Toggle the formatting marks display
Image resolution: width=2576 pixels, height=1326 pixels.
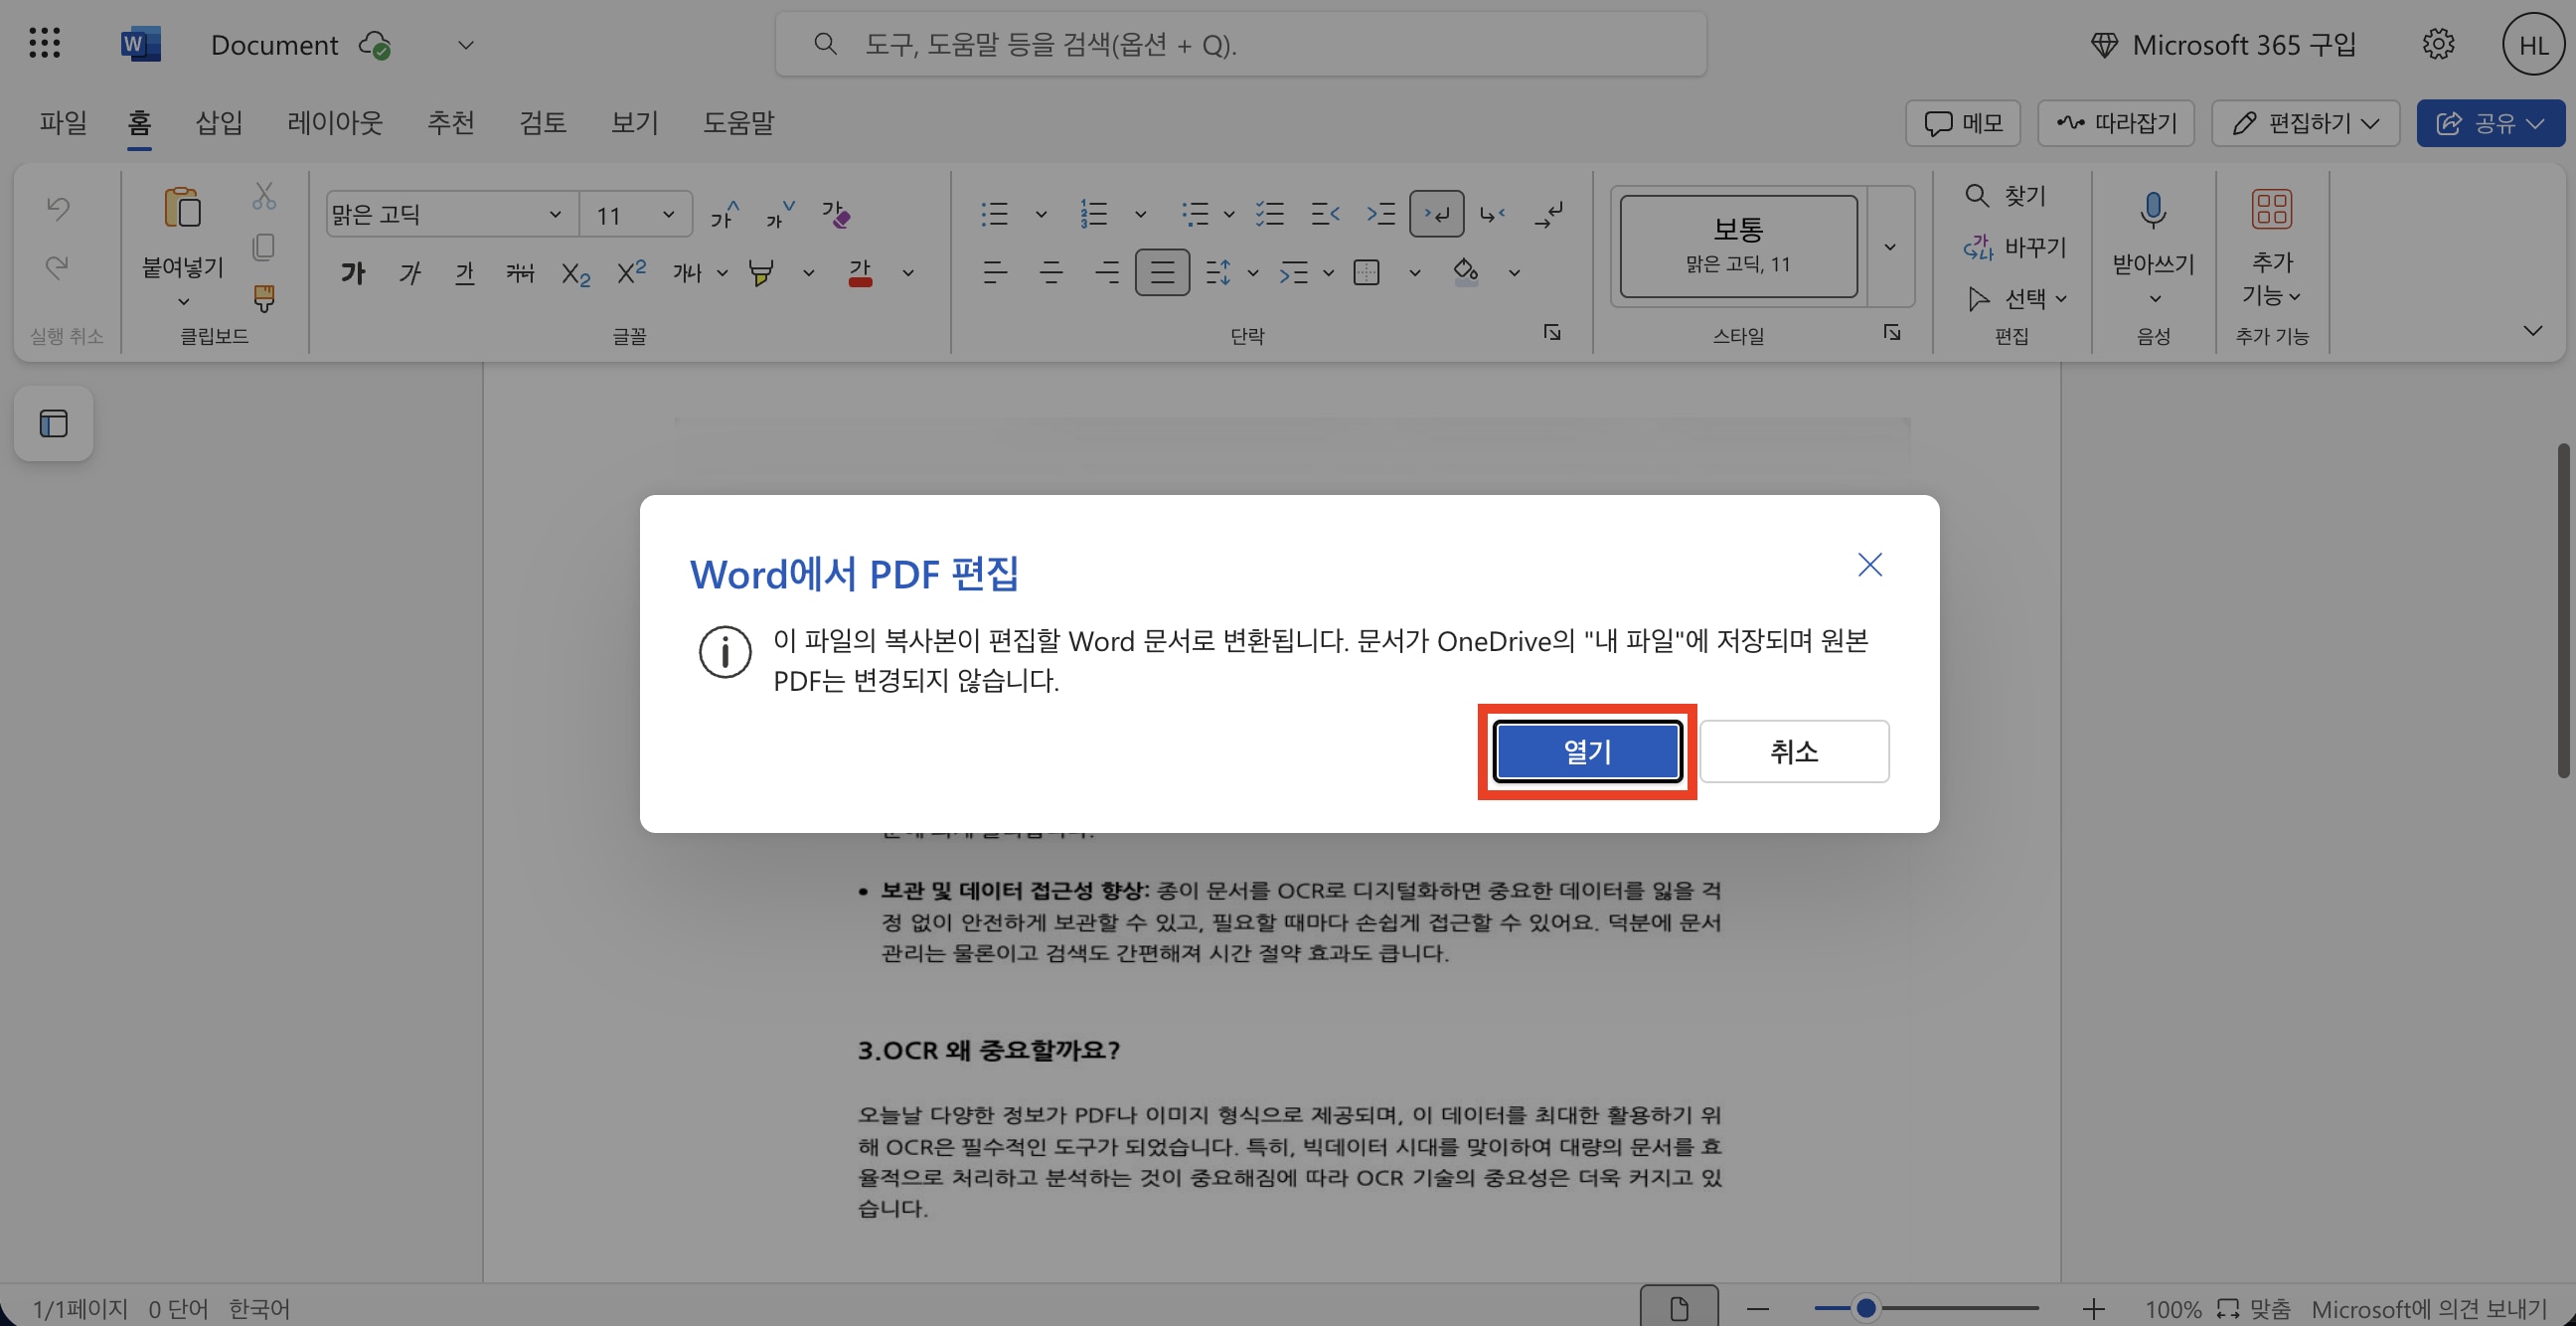(x=1436, y=213)
